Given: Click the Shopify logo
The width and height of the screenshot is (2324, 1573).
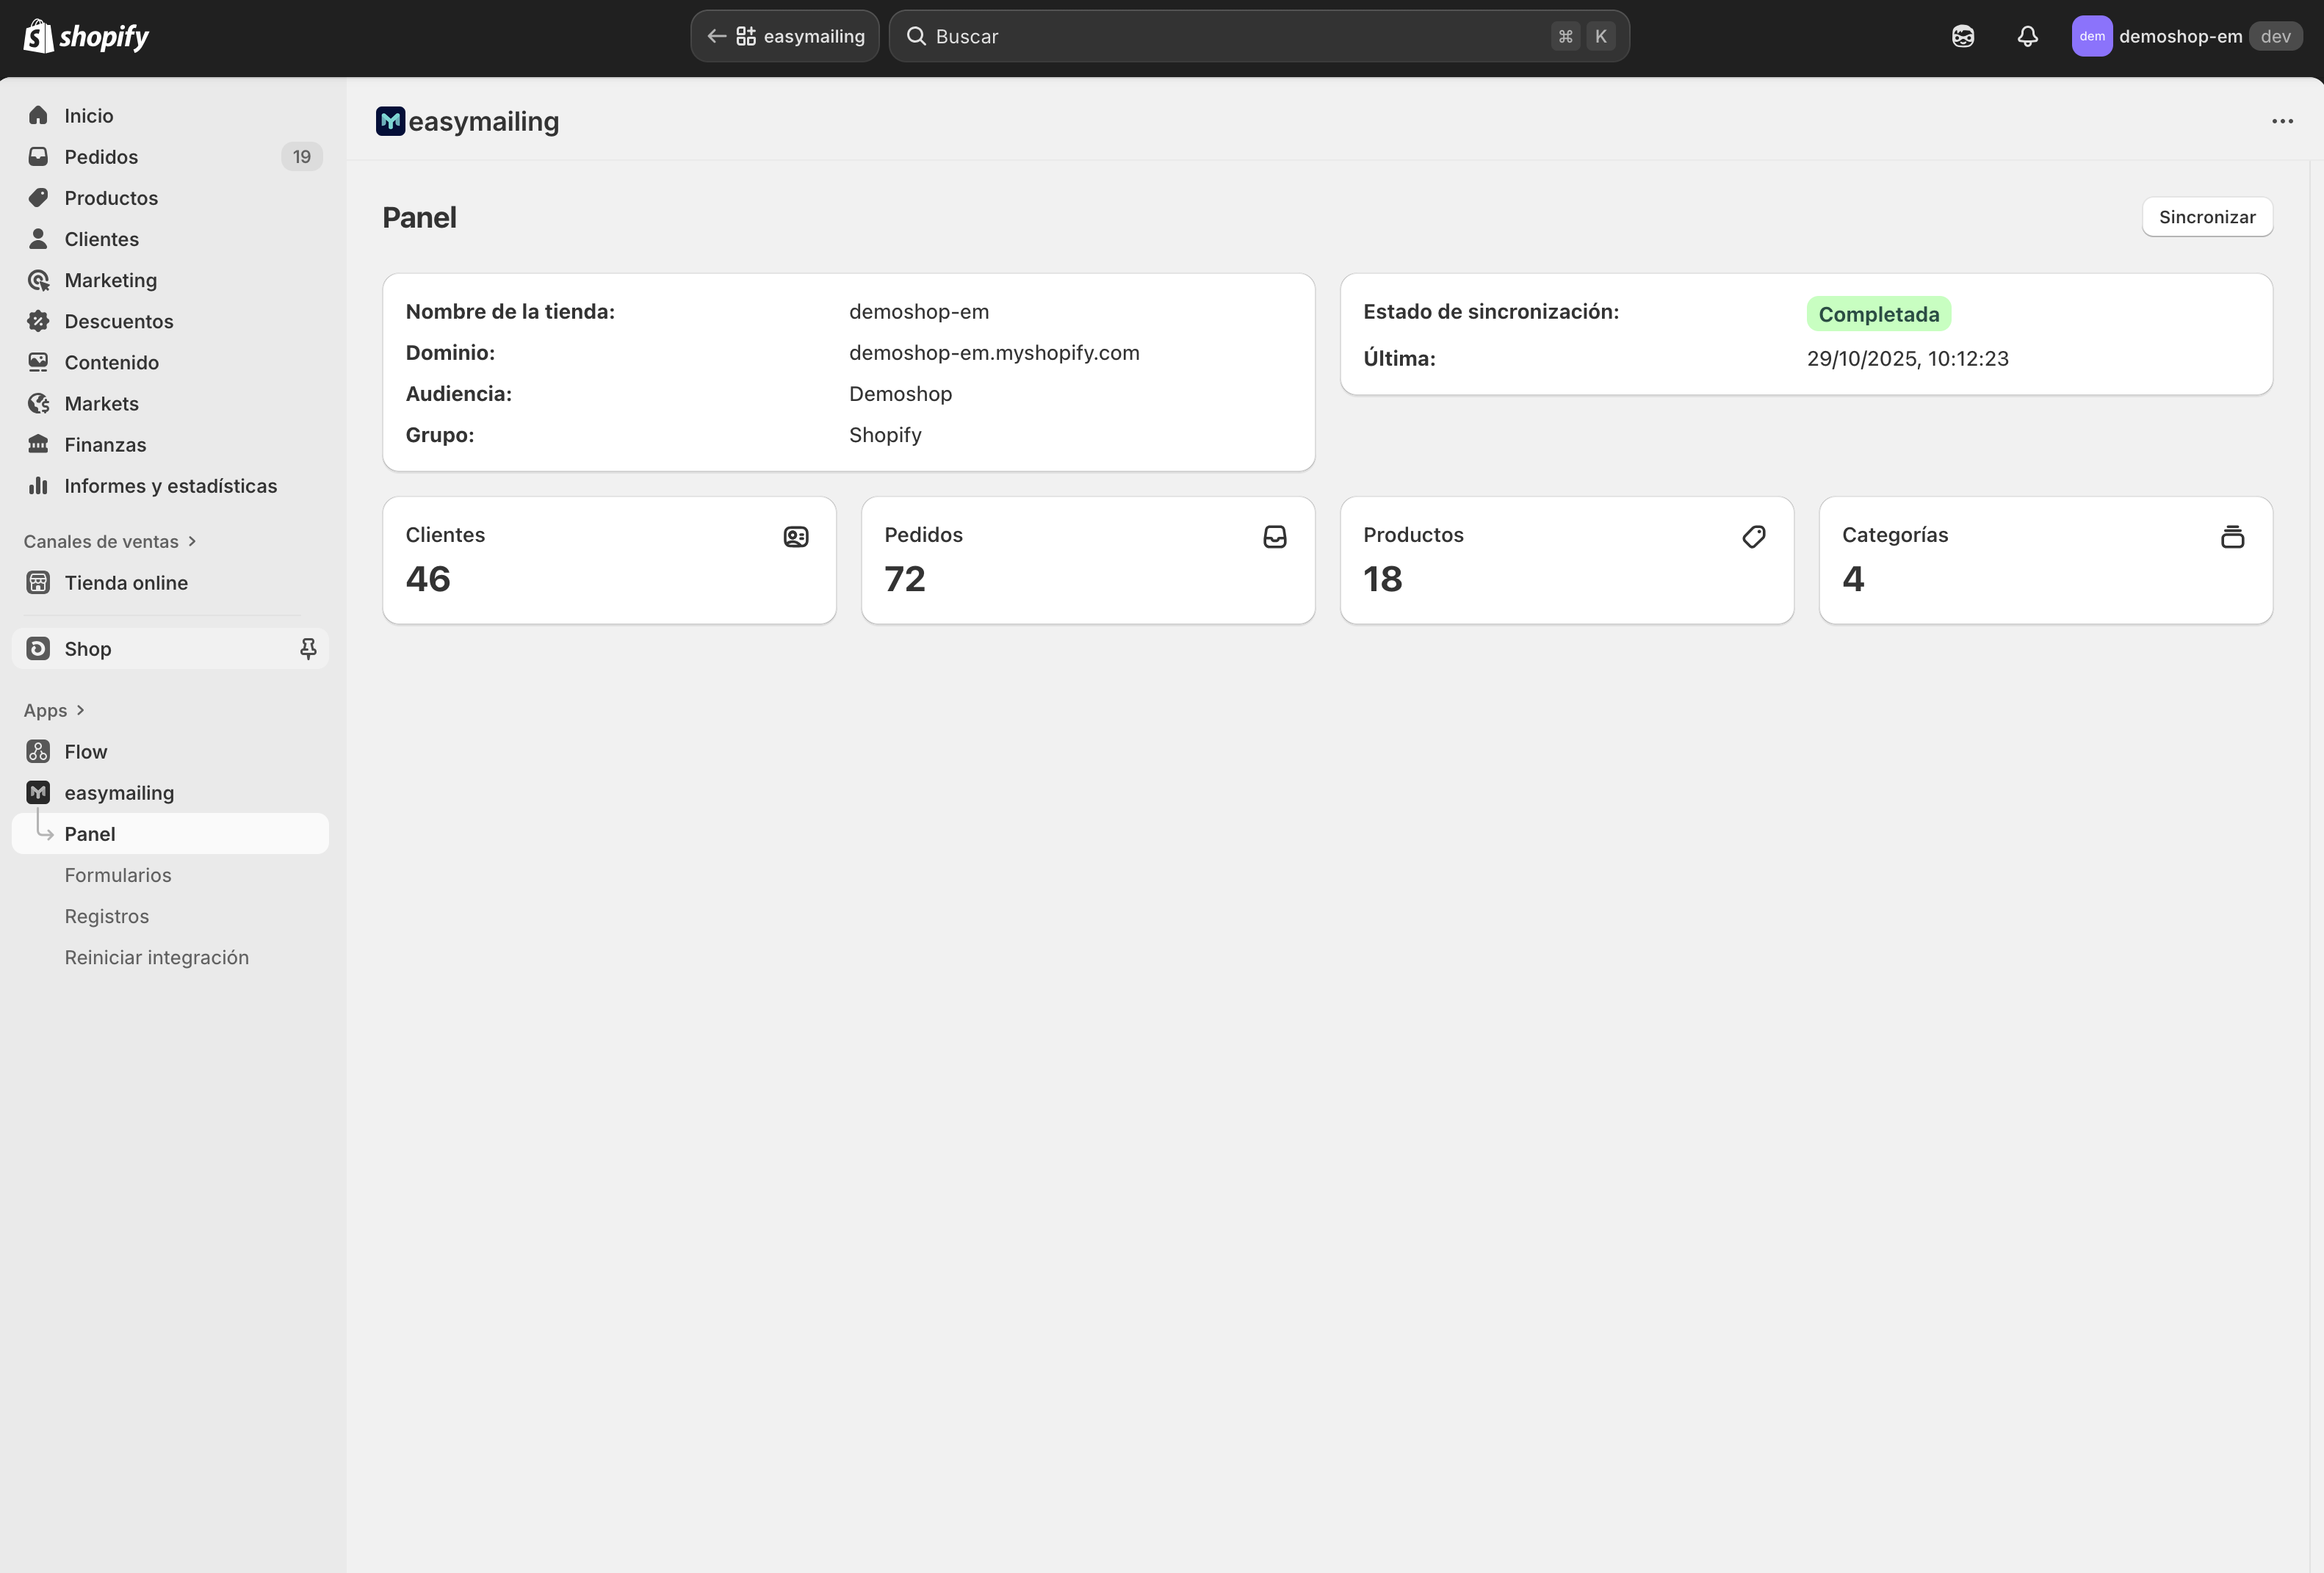Looking at the screenshot, I should [x=86, y=36].
